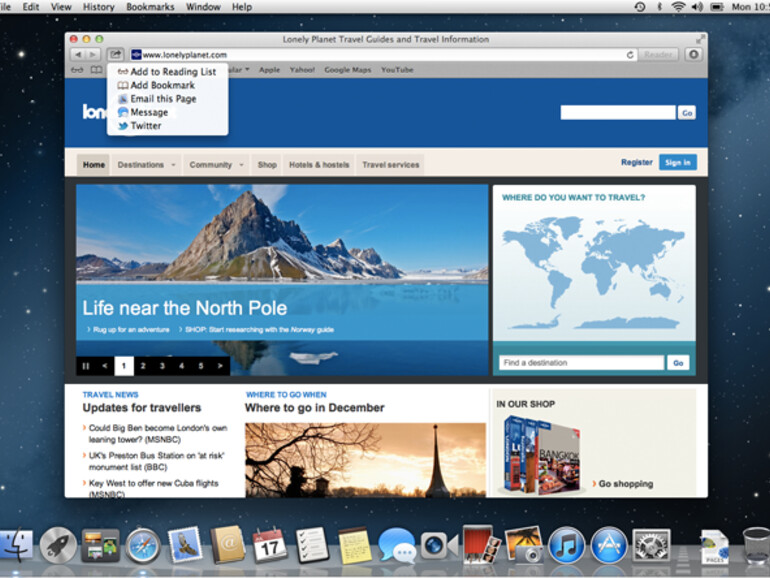Open Mission Control in the Dock
This screenshot has height=578, width=770.
pyautogui.click(x=100, y=545)
